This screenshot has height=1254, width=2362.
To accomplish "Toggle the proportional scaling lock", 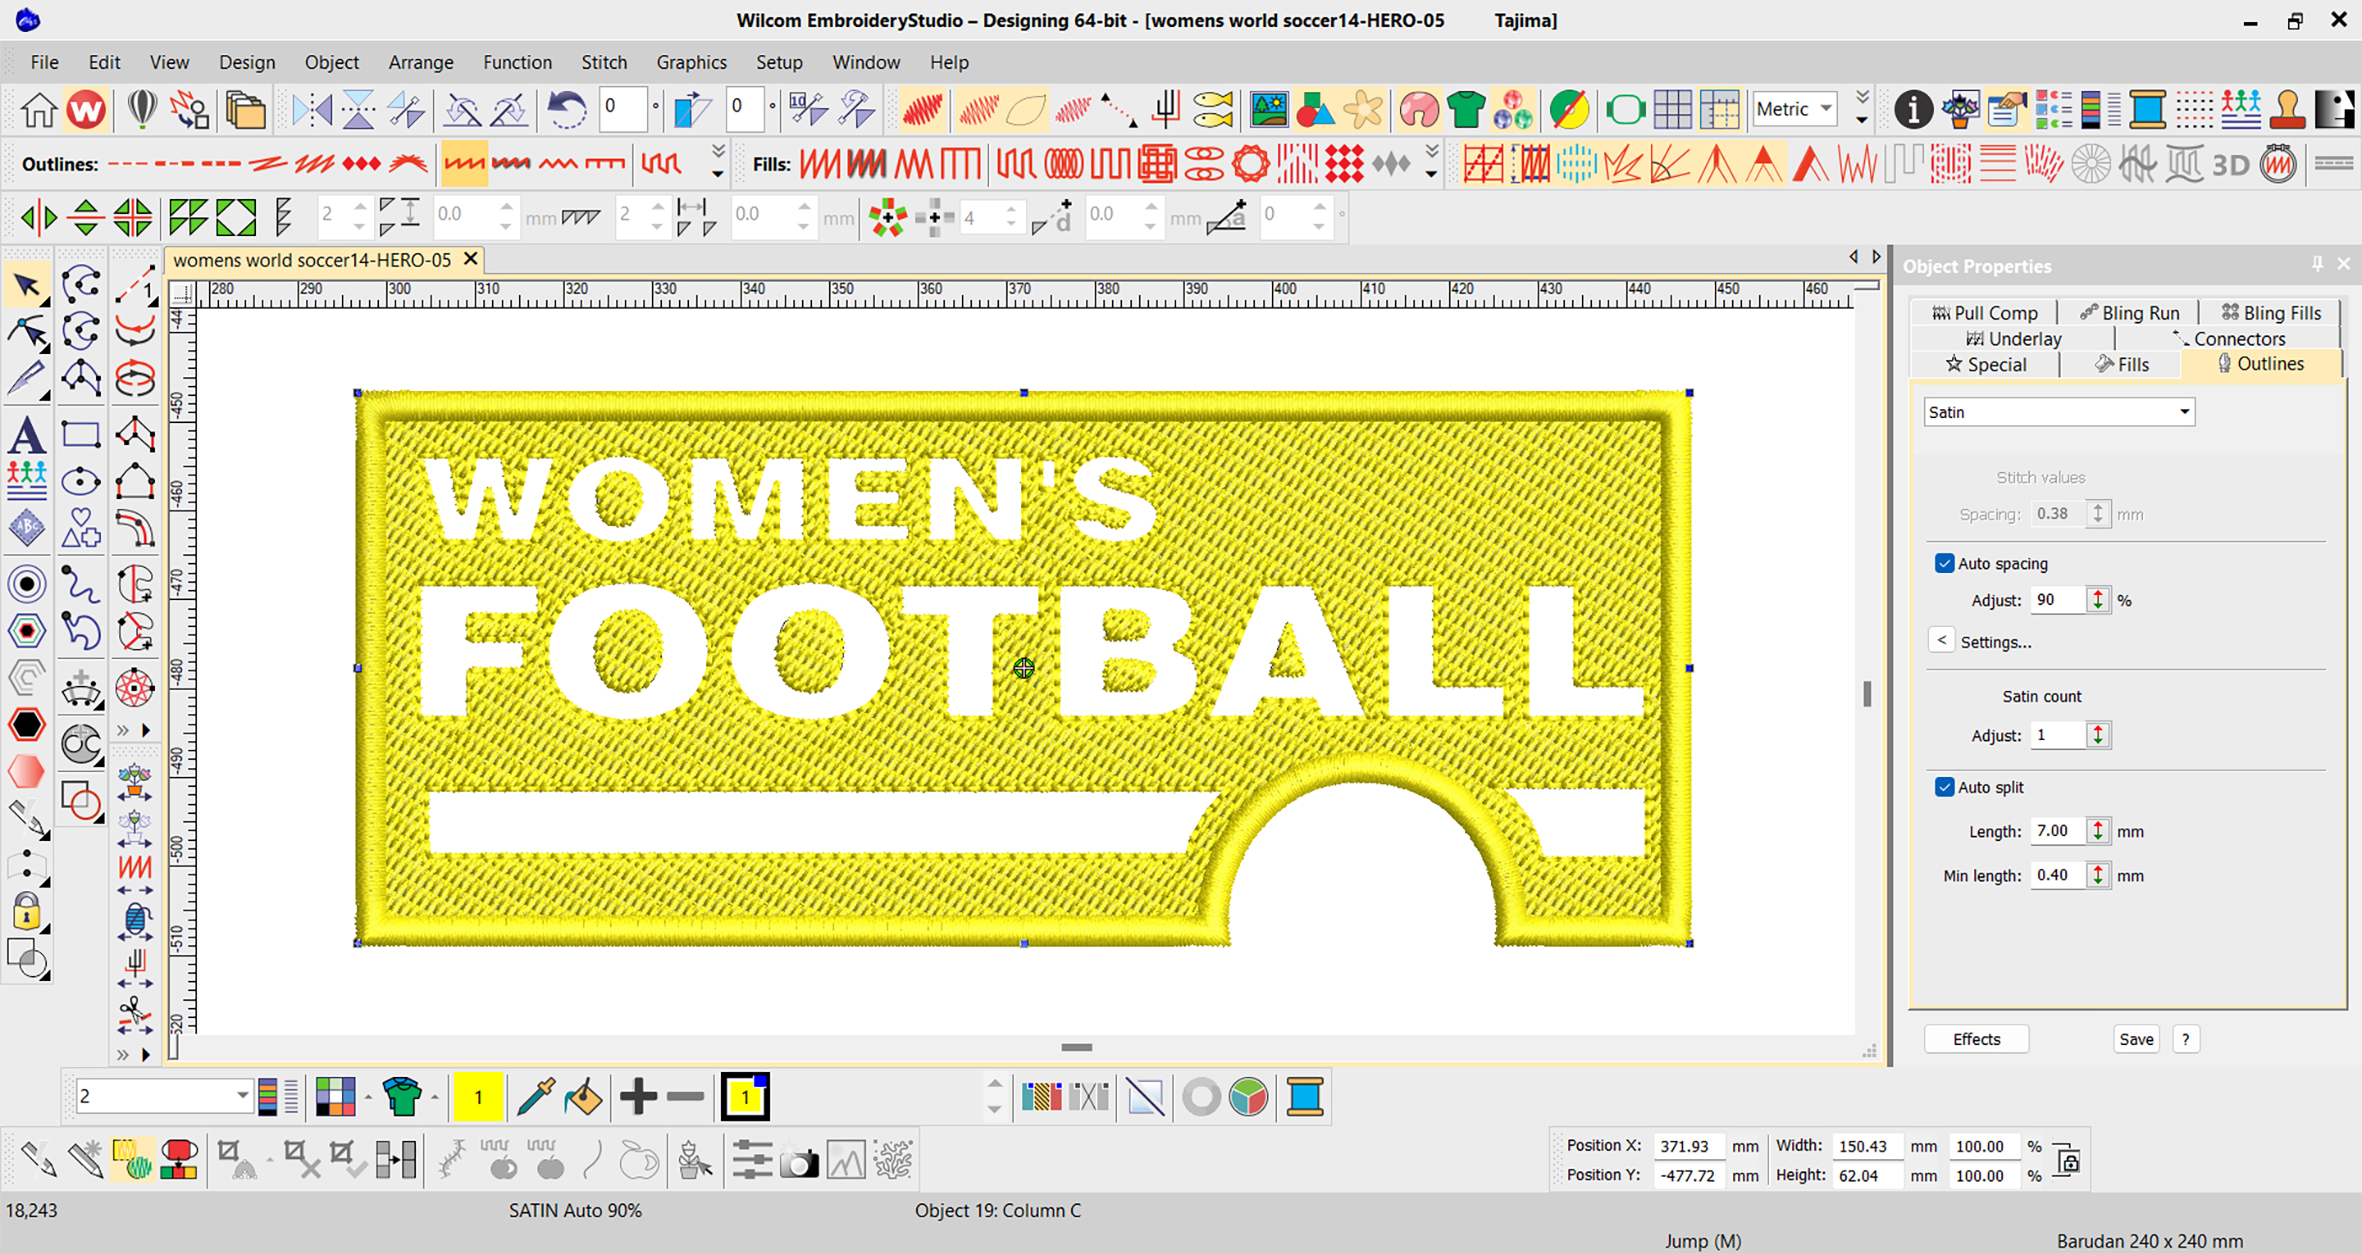I will [x=2068, y=1161].
